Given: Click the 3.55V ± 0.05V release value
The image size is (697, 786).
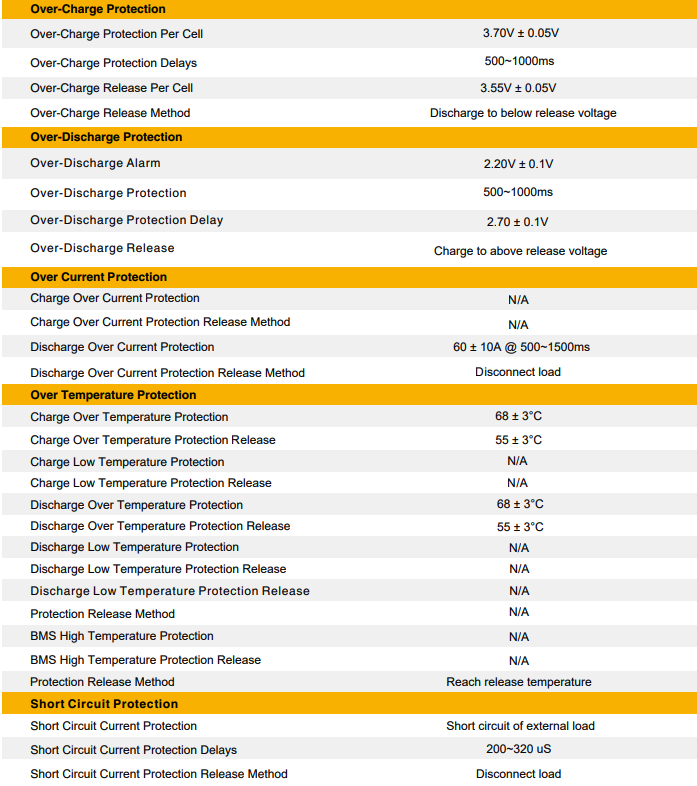Looking at the screenshot, I should tap(518, 88).
